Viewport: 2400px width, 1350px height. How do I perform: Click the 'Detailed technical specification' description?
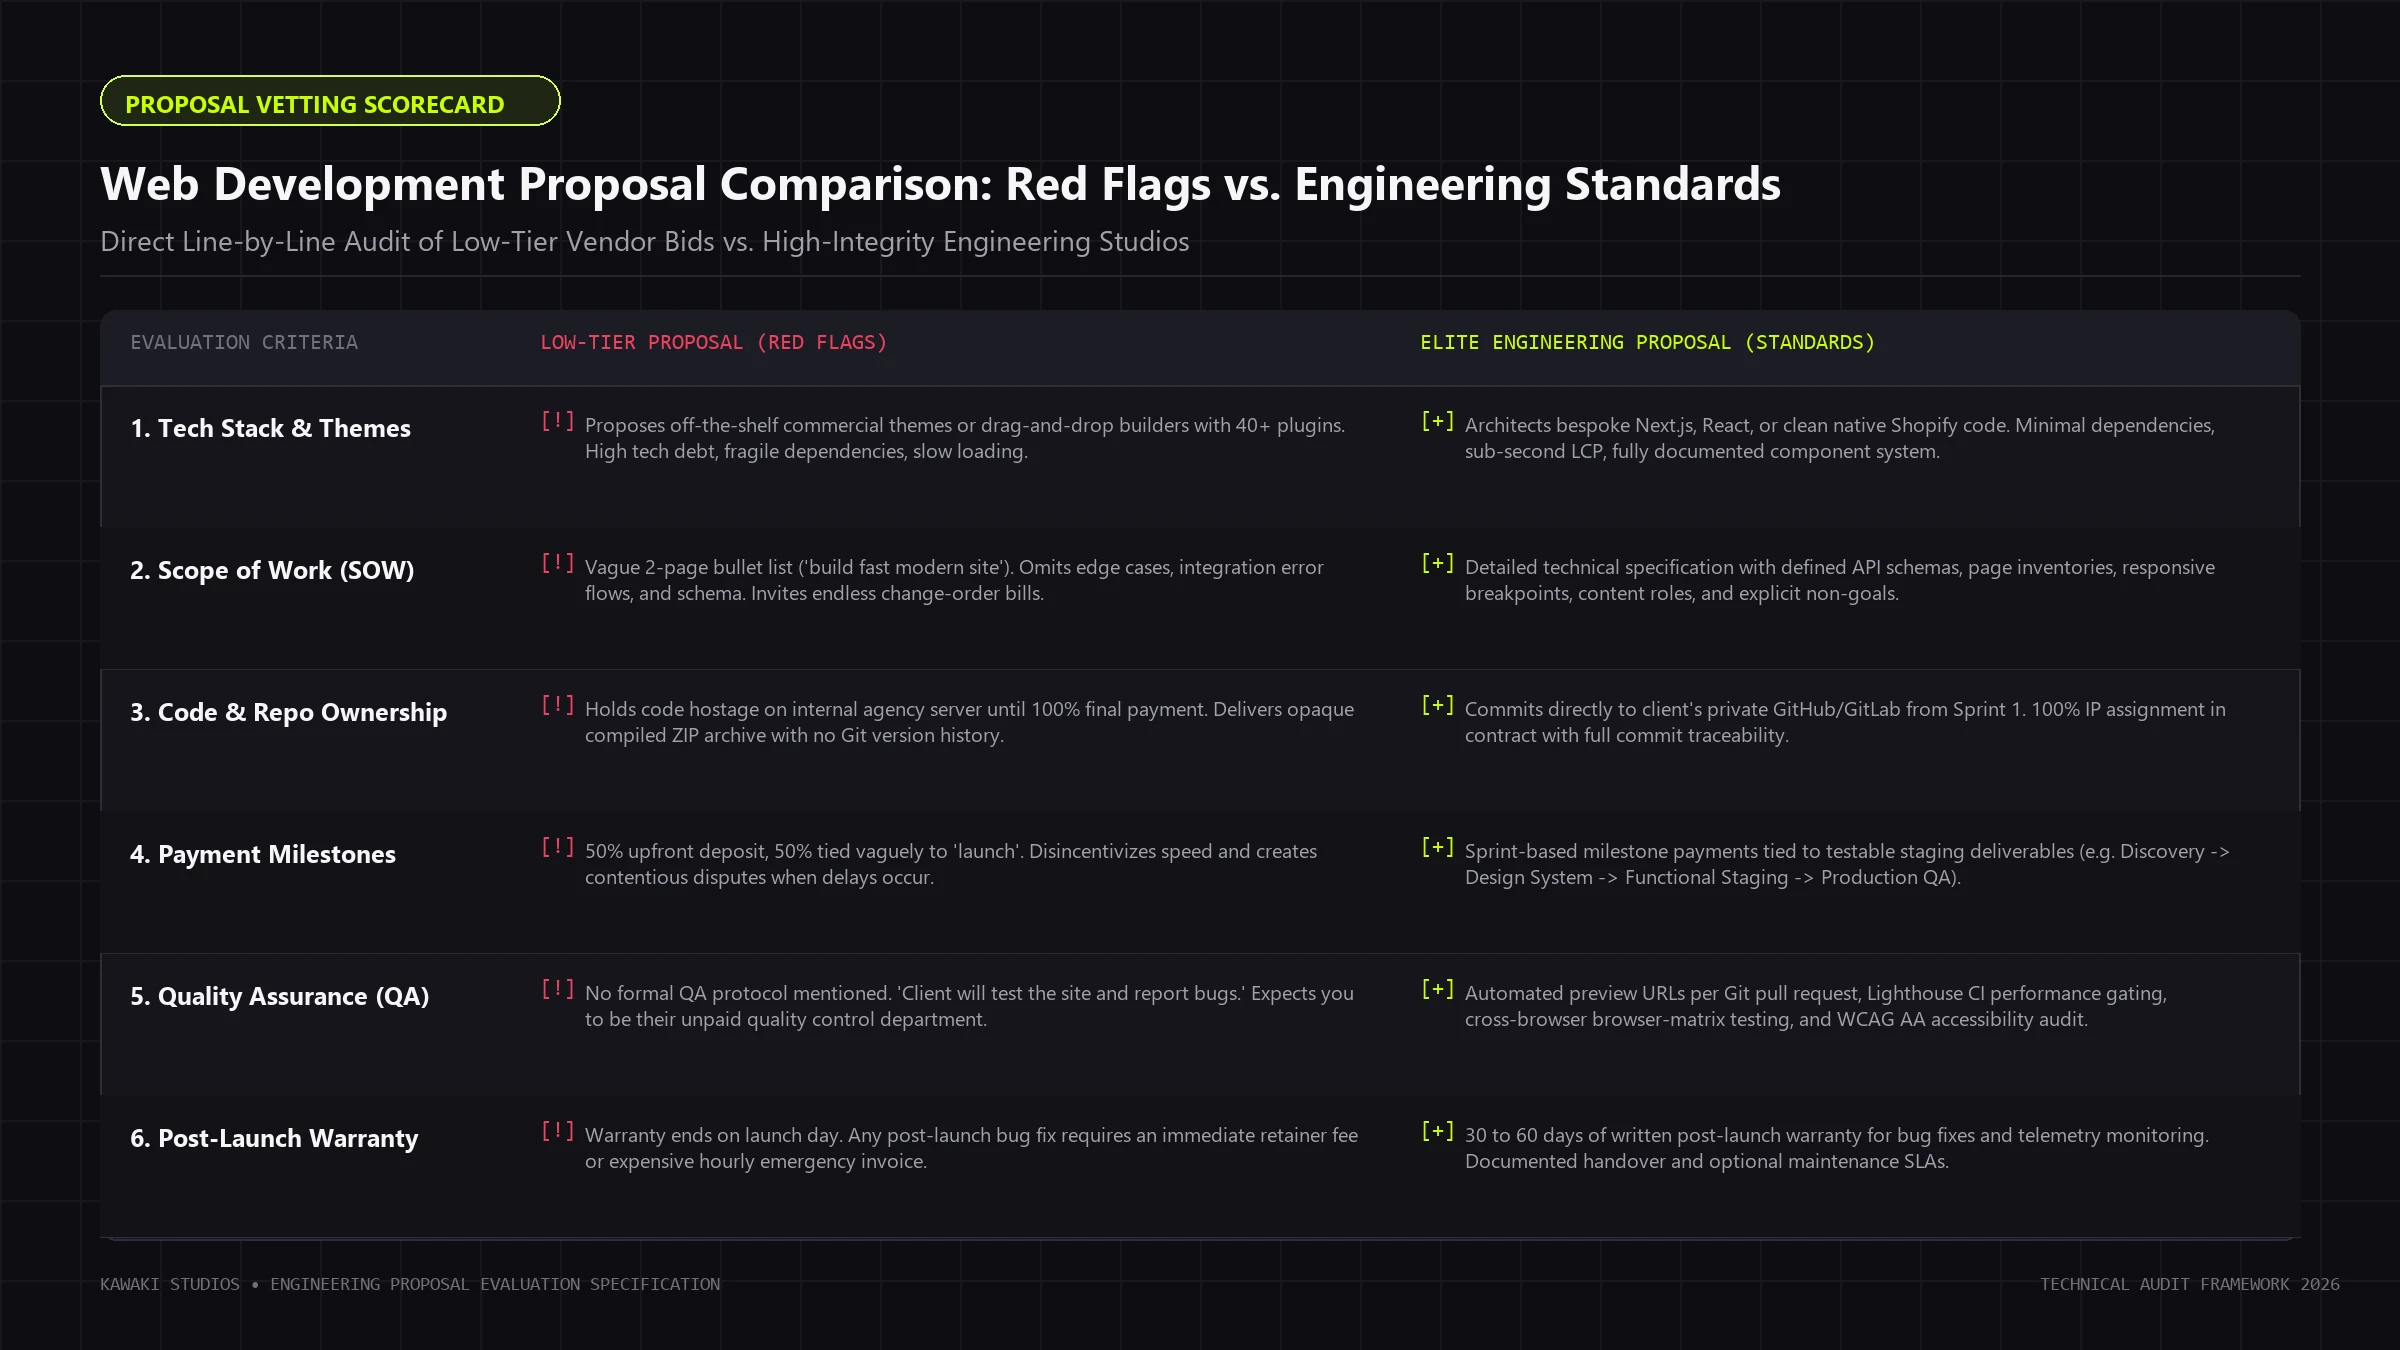tap(1840, 580)
